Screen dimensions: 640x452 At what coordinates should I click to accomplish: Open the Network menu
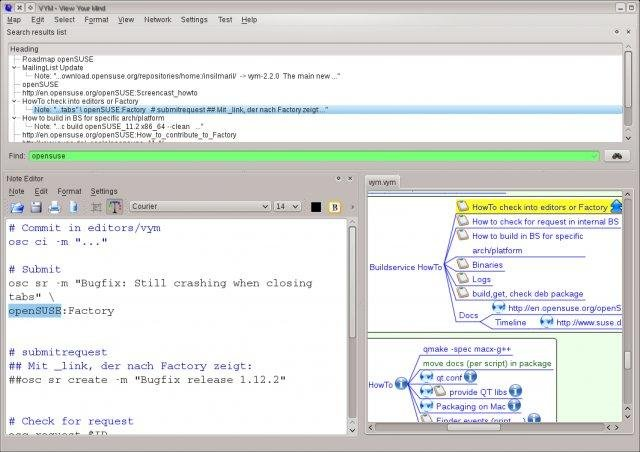tap(157, 19)
